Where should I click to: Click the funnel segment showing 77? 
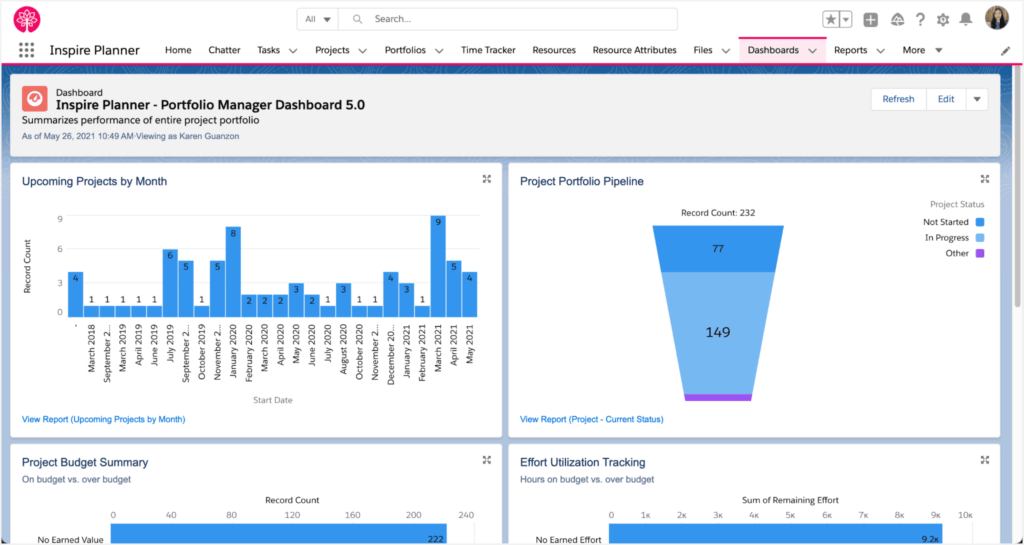coord(718,249)
